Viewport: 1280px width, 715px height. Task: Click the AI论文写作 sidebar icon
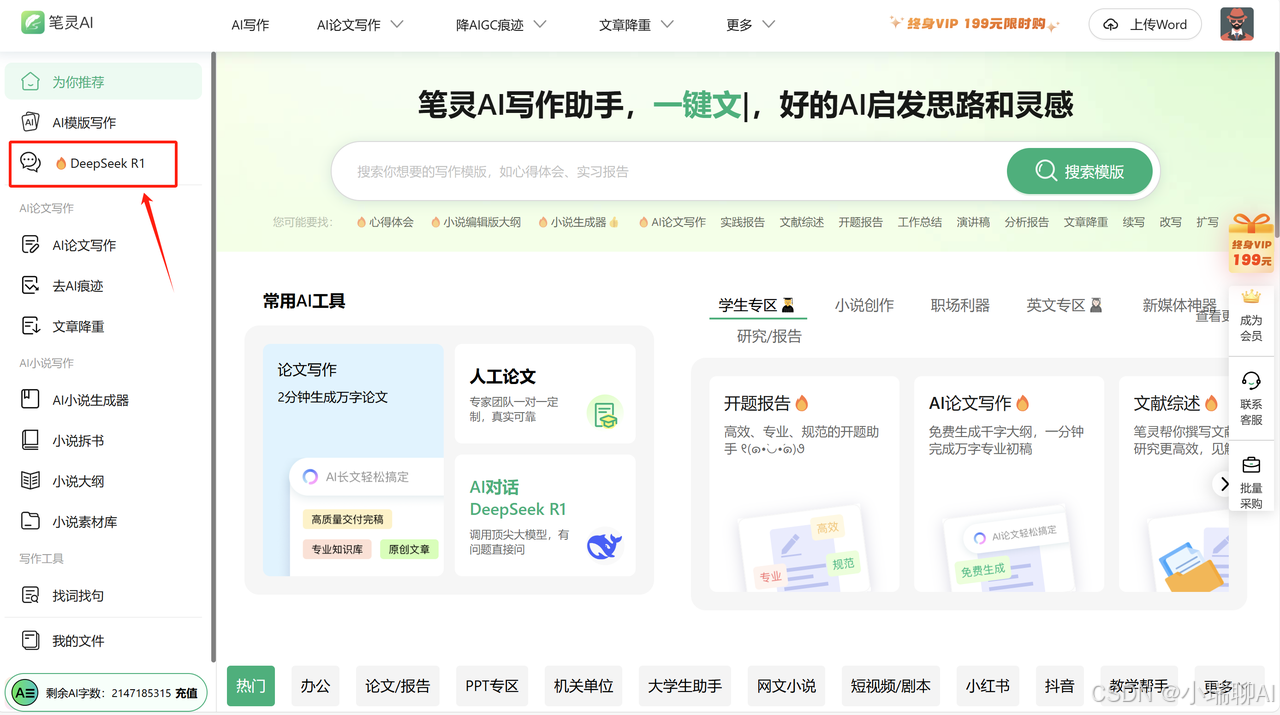coord(31,245)
